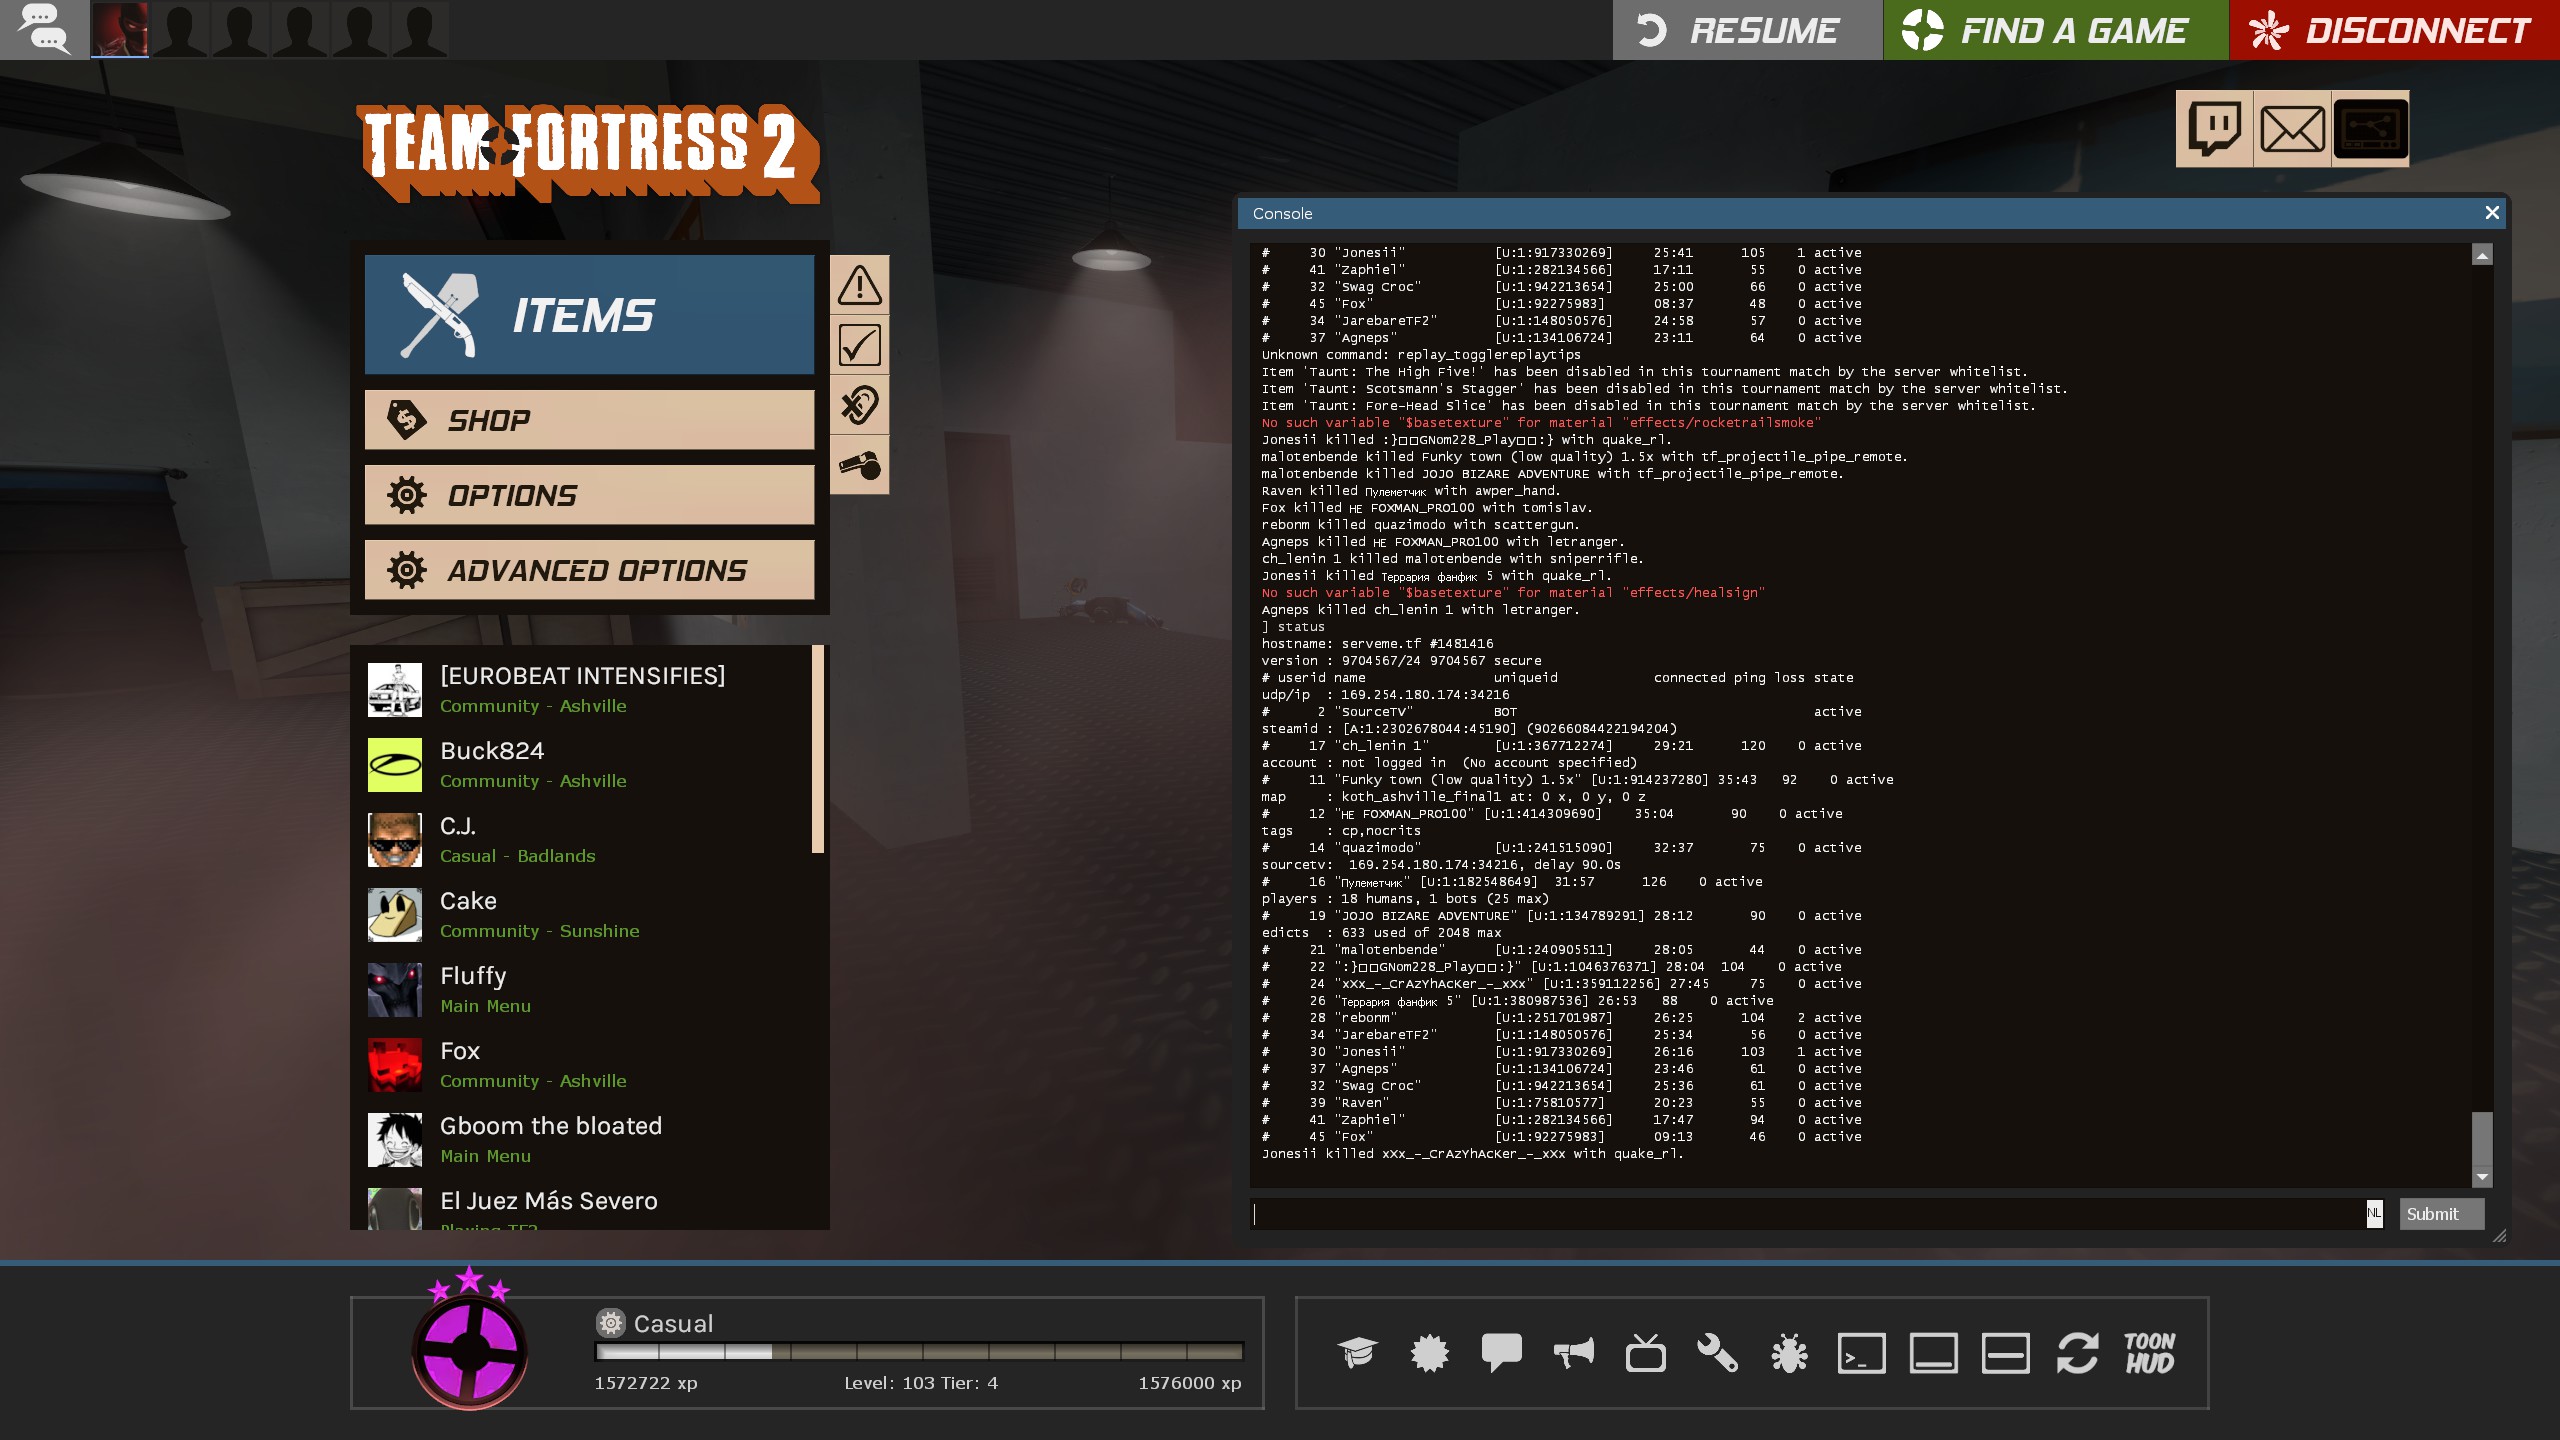The image size is (2560, 1440).
Task: Click the console Submit button
Action: click(2440, 1214)
